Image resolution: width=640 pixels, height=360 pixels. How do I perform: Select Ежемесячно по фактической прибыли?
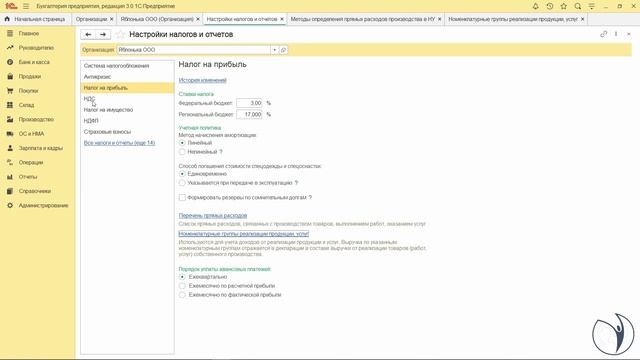click(x=182, y=295)
